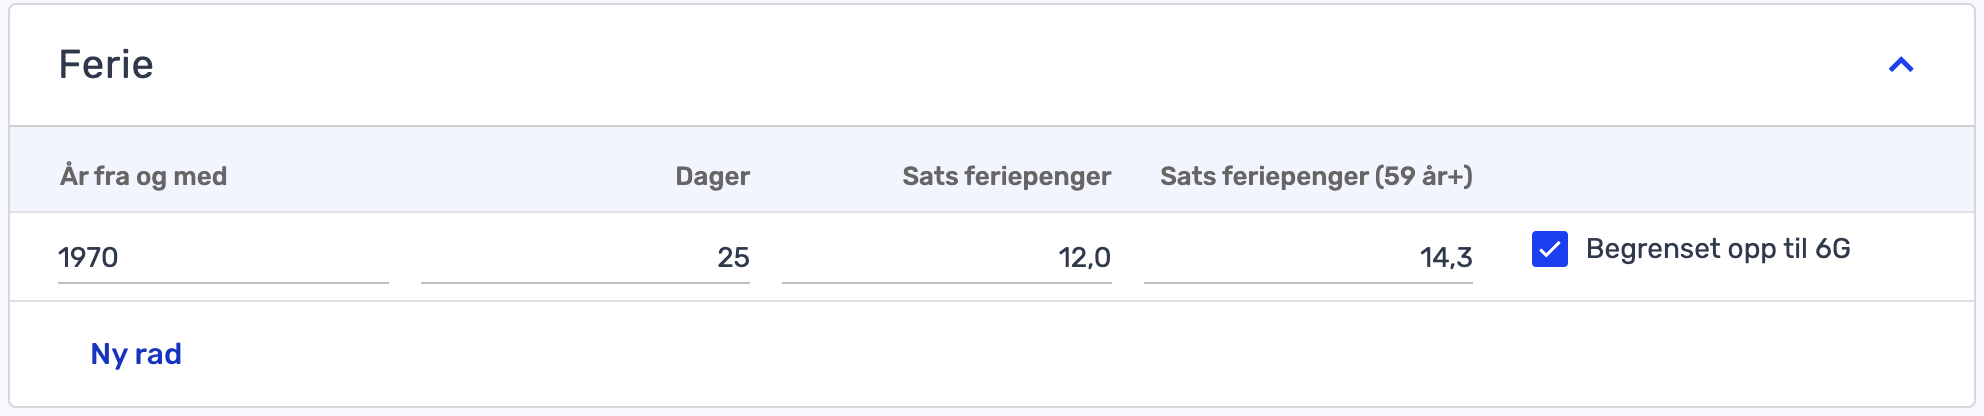The image size is (1984, 416).
Task: Focus the Sats feriepenger field showing 12,0
Action: pyautogui.click(x=946, y=257)
